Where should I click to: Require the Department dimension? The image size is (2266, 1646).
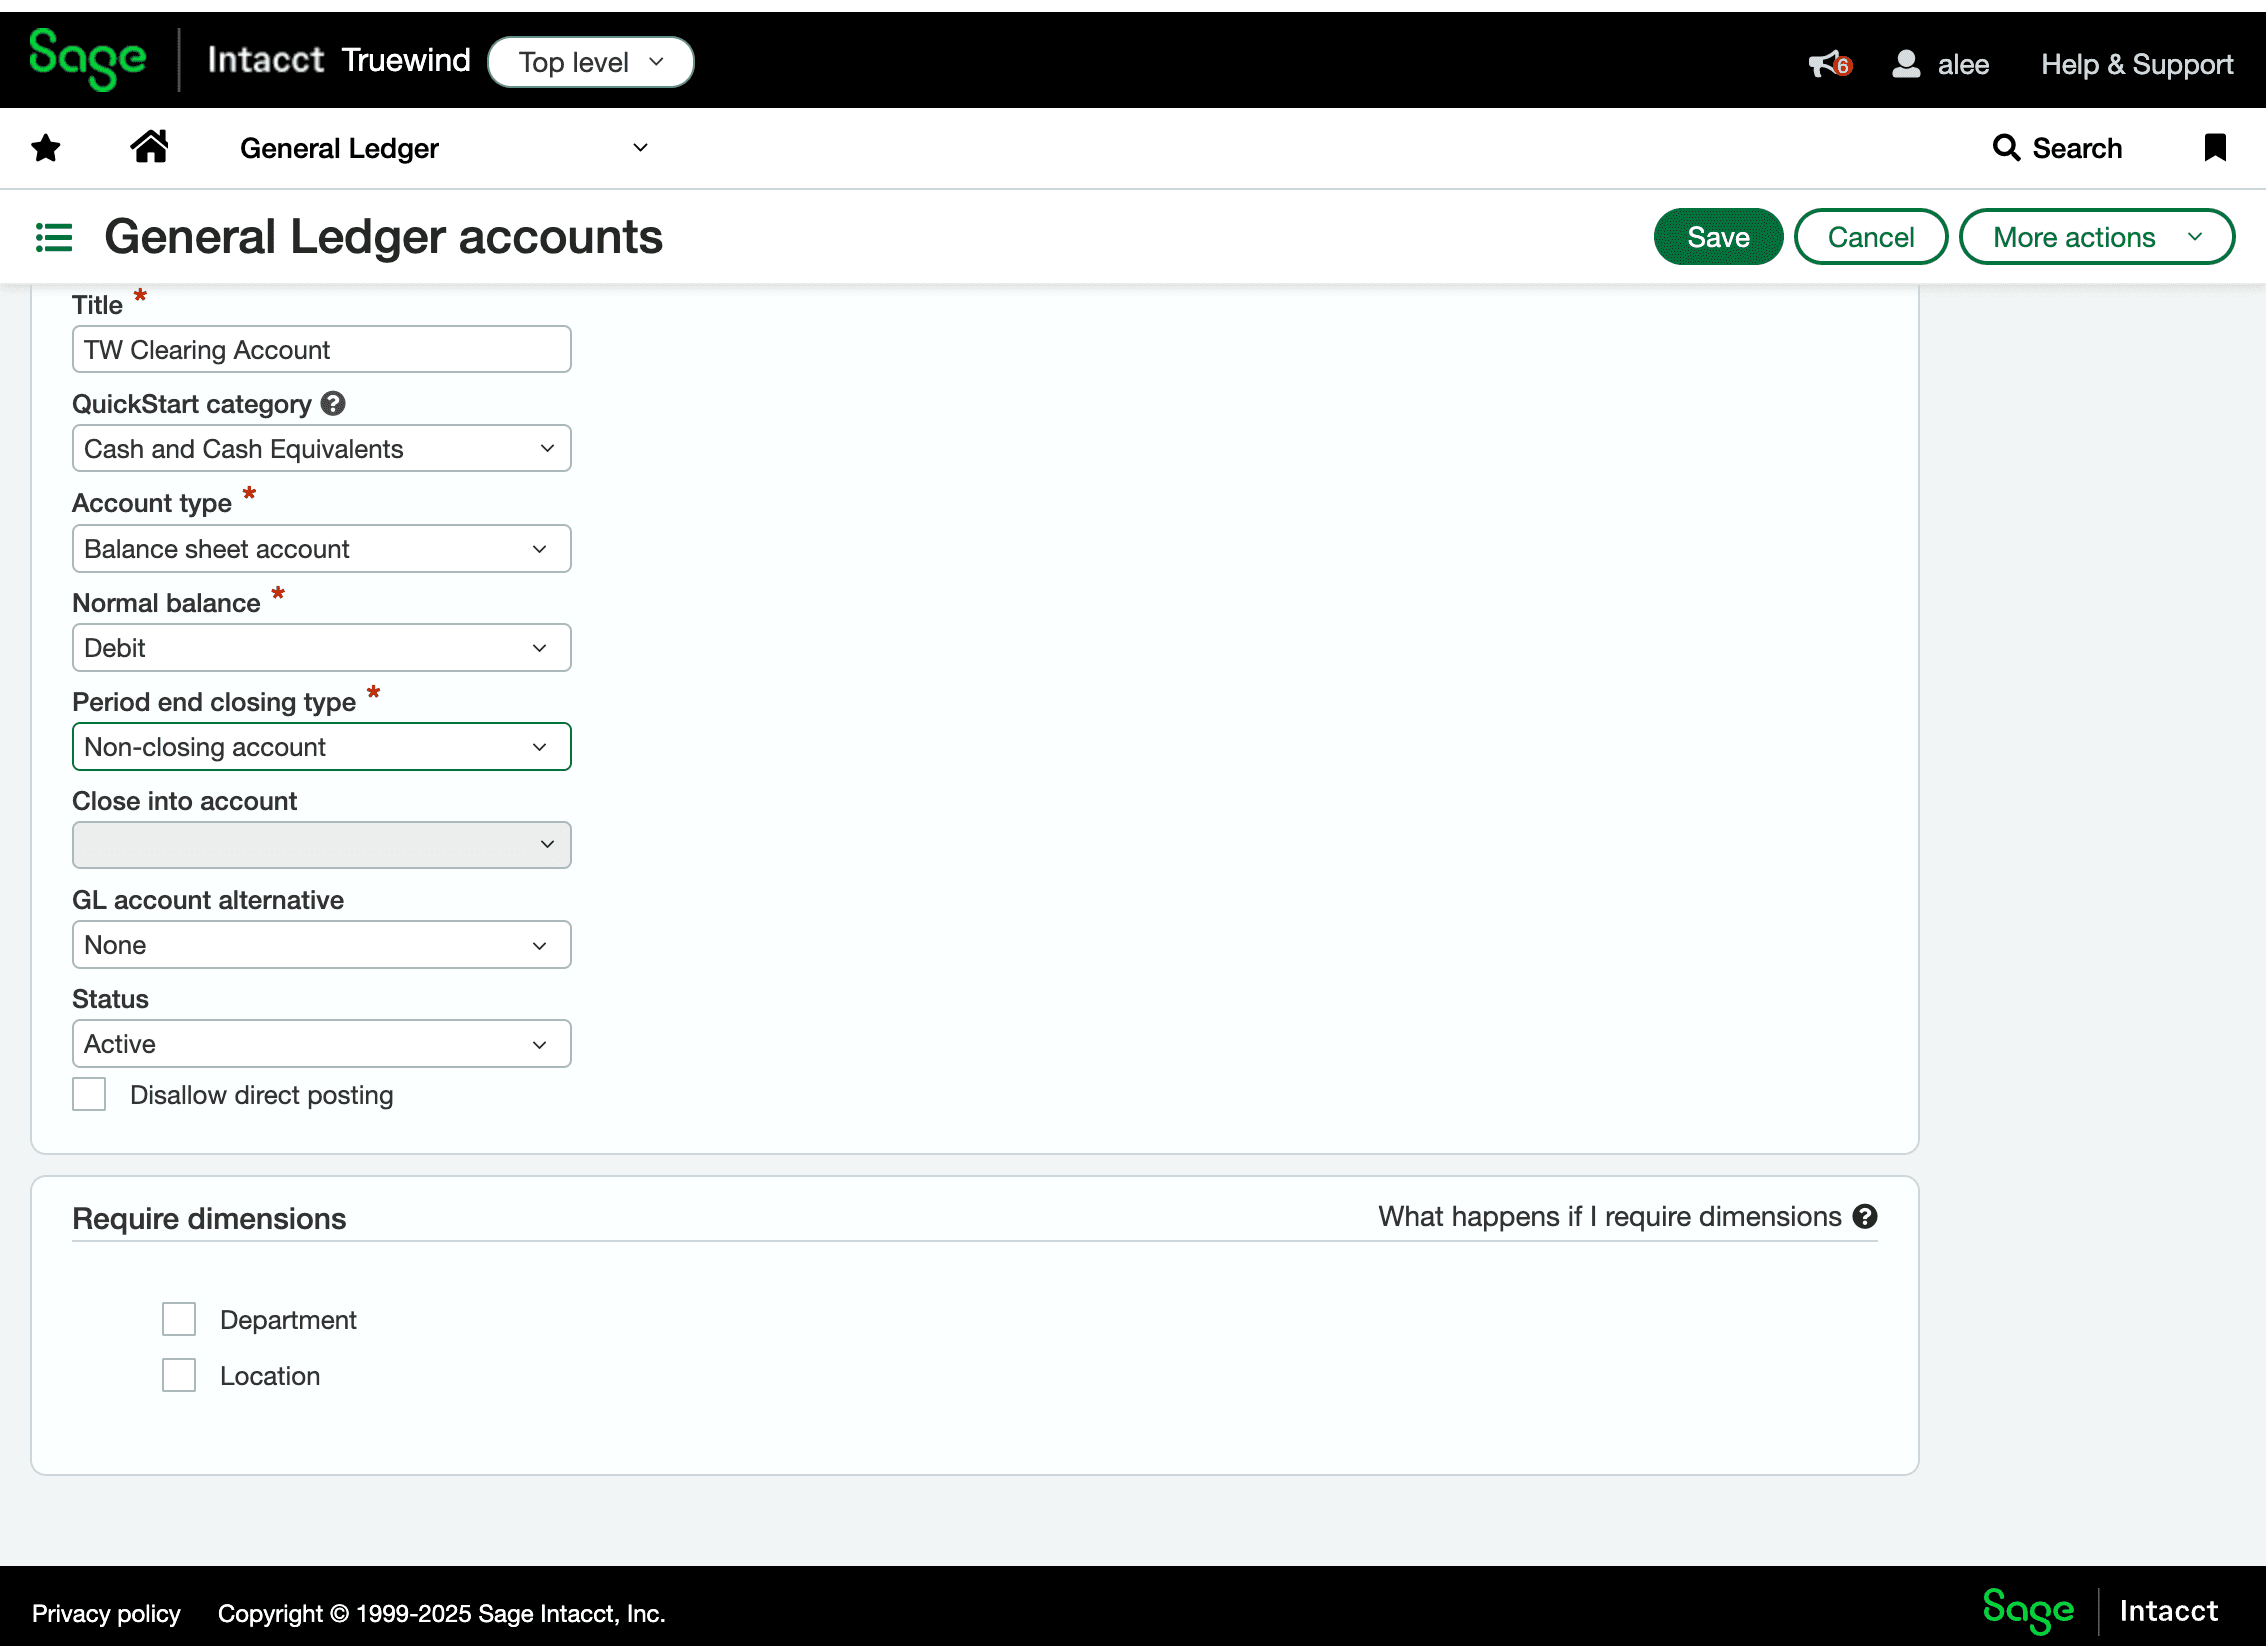coord(179,1319)
